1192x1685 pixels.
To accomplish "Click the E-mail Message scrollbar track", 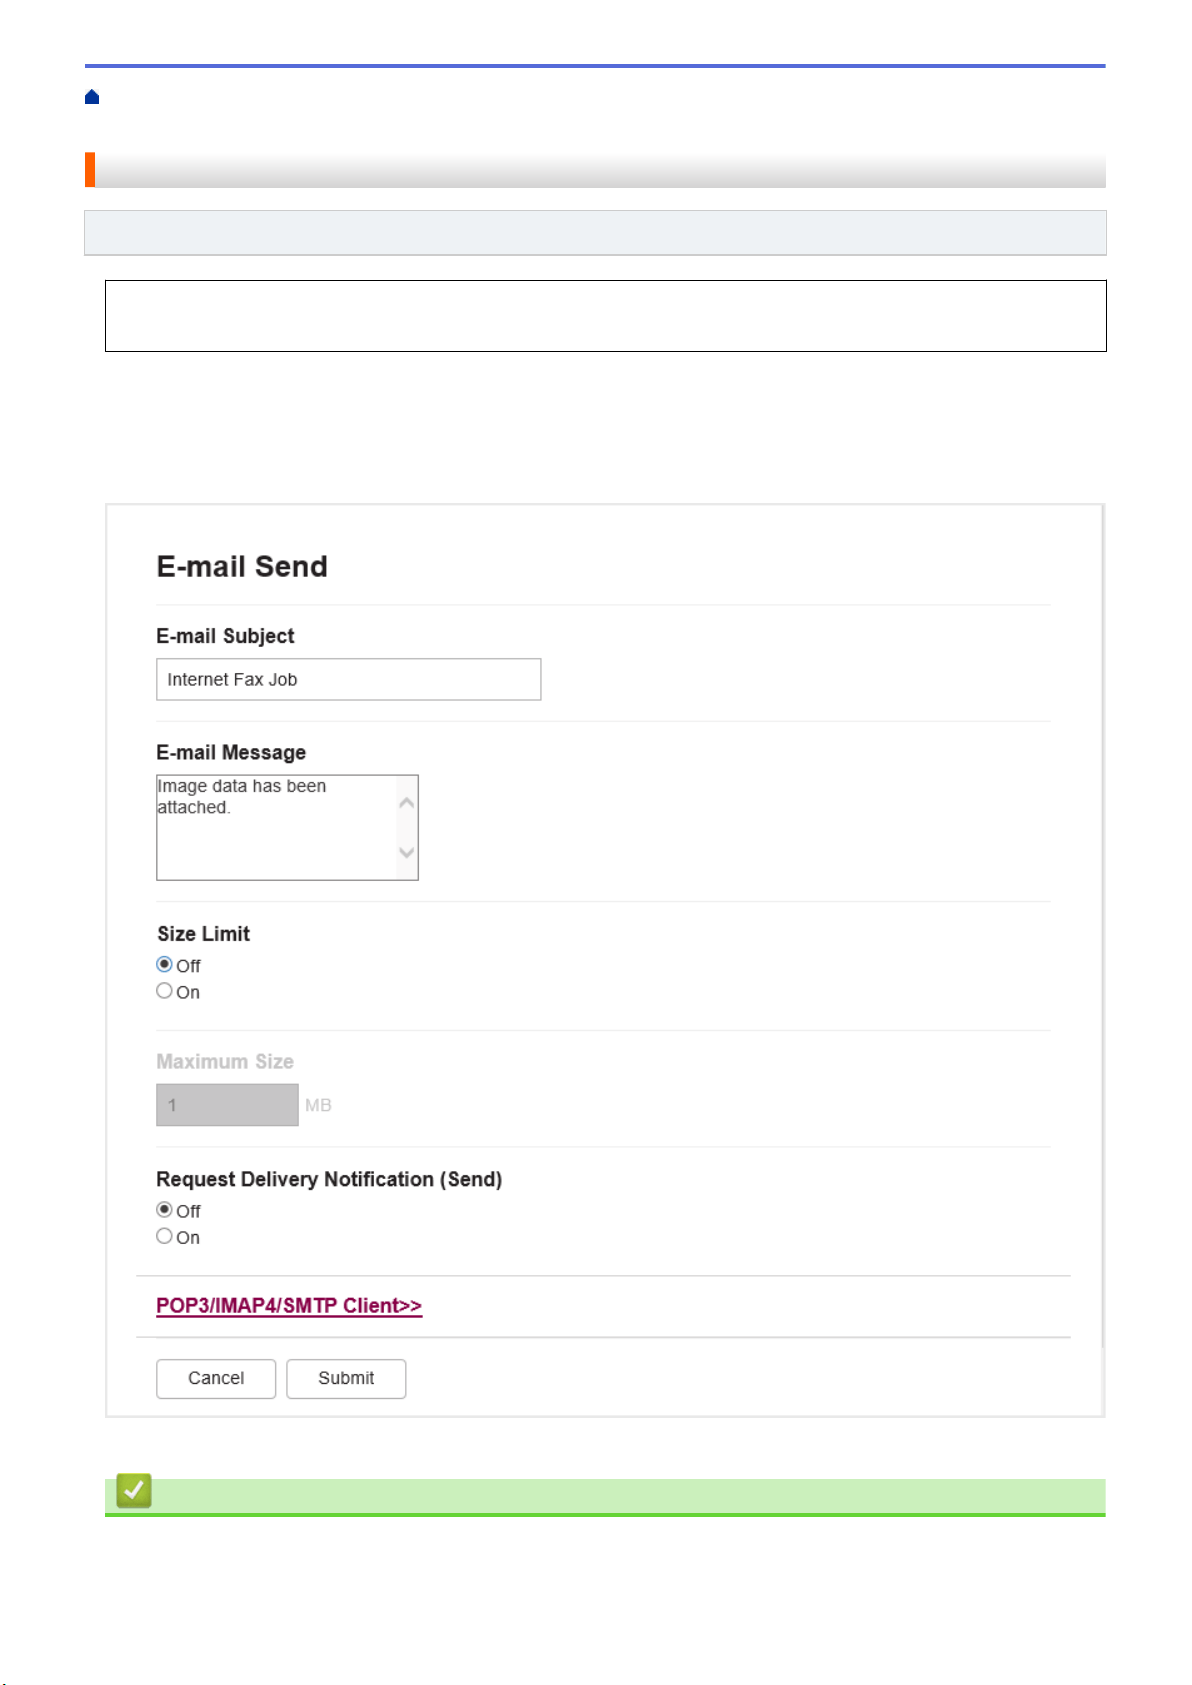I will [407, 827].
